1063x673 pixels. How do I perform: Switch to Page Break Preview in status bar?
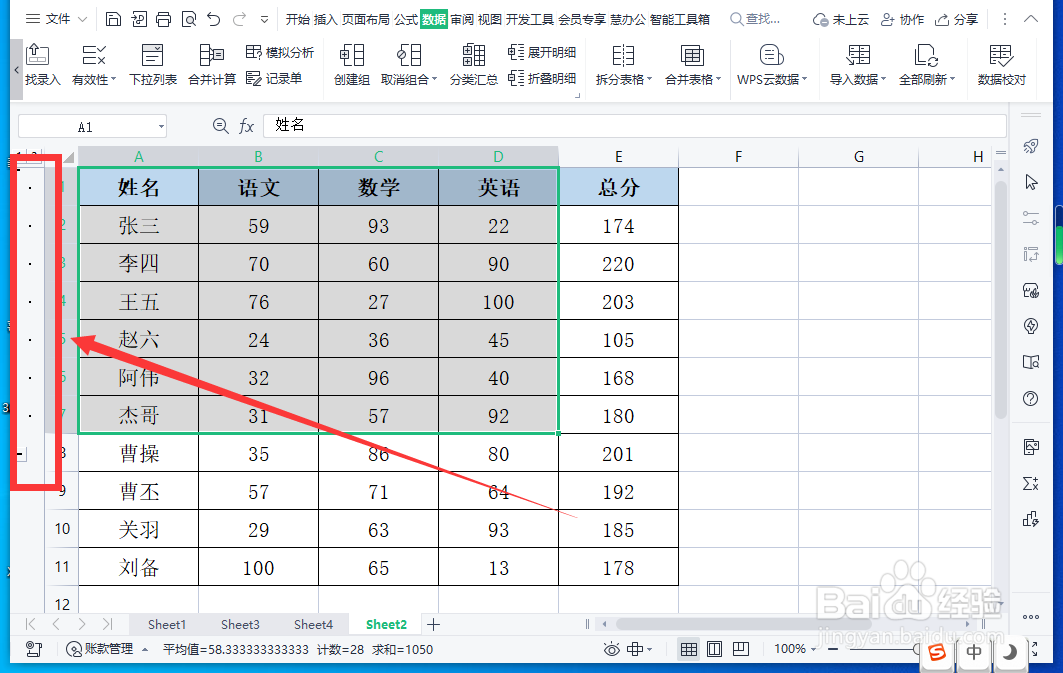point(740,649)
